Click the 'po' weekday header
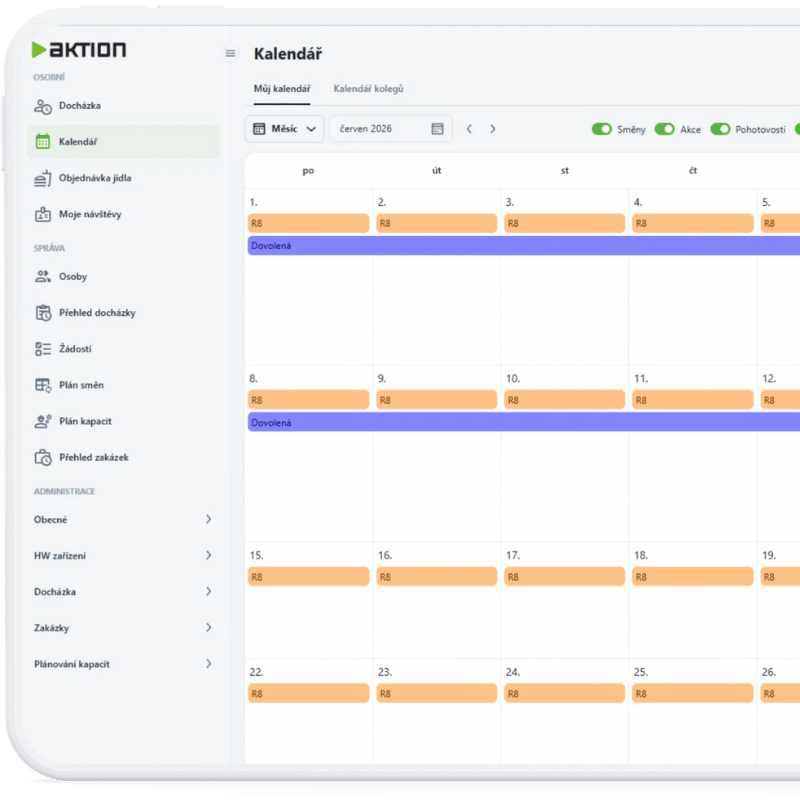The width and height of the screenshot is (800, 800). 308,171
